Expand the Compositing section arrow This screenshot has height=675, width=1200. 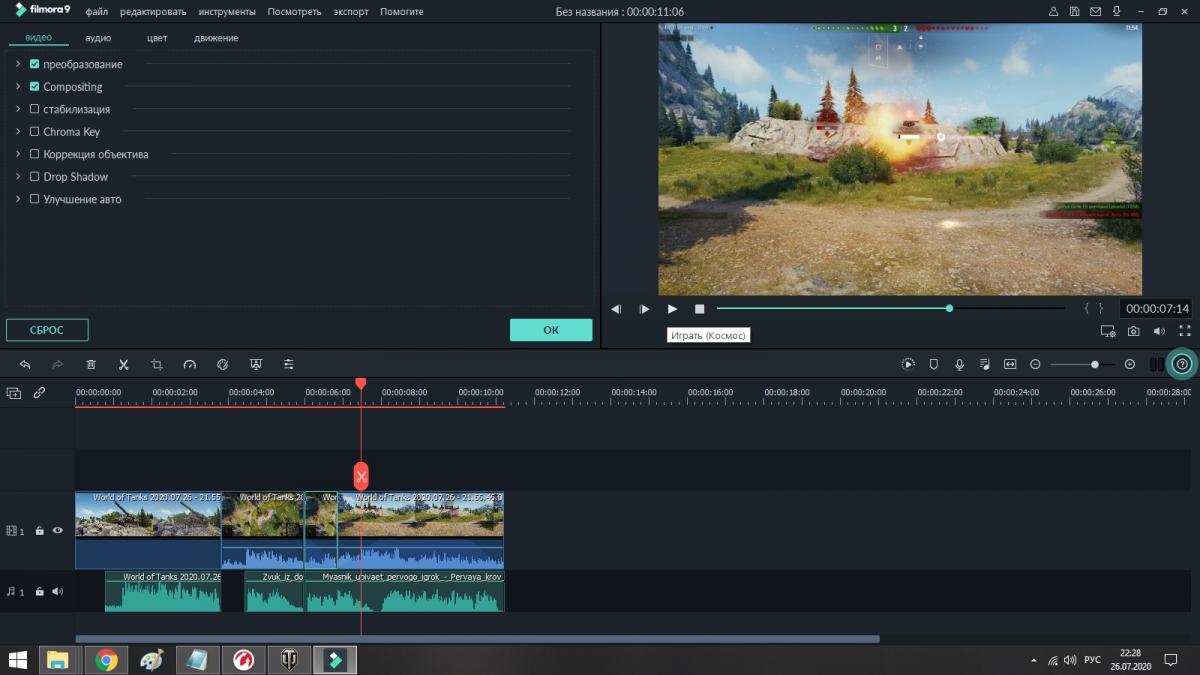[x=18, y=87]
